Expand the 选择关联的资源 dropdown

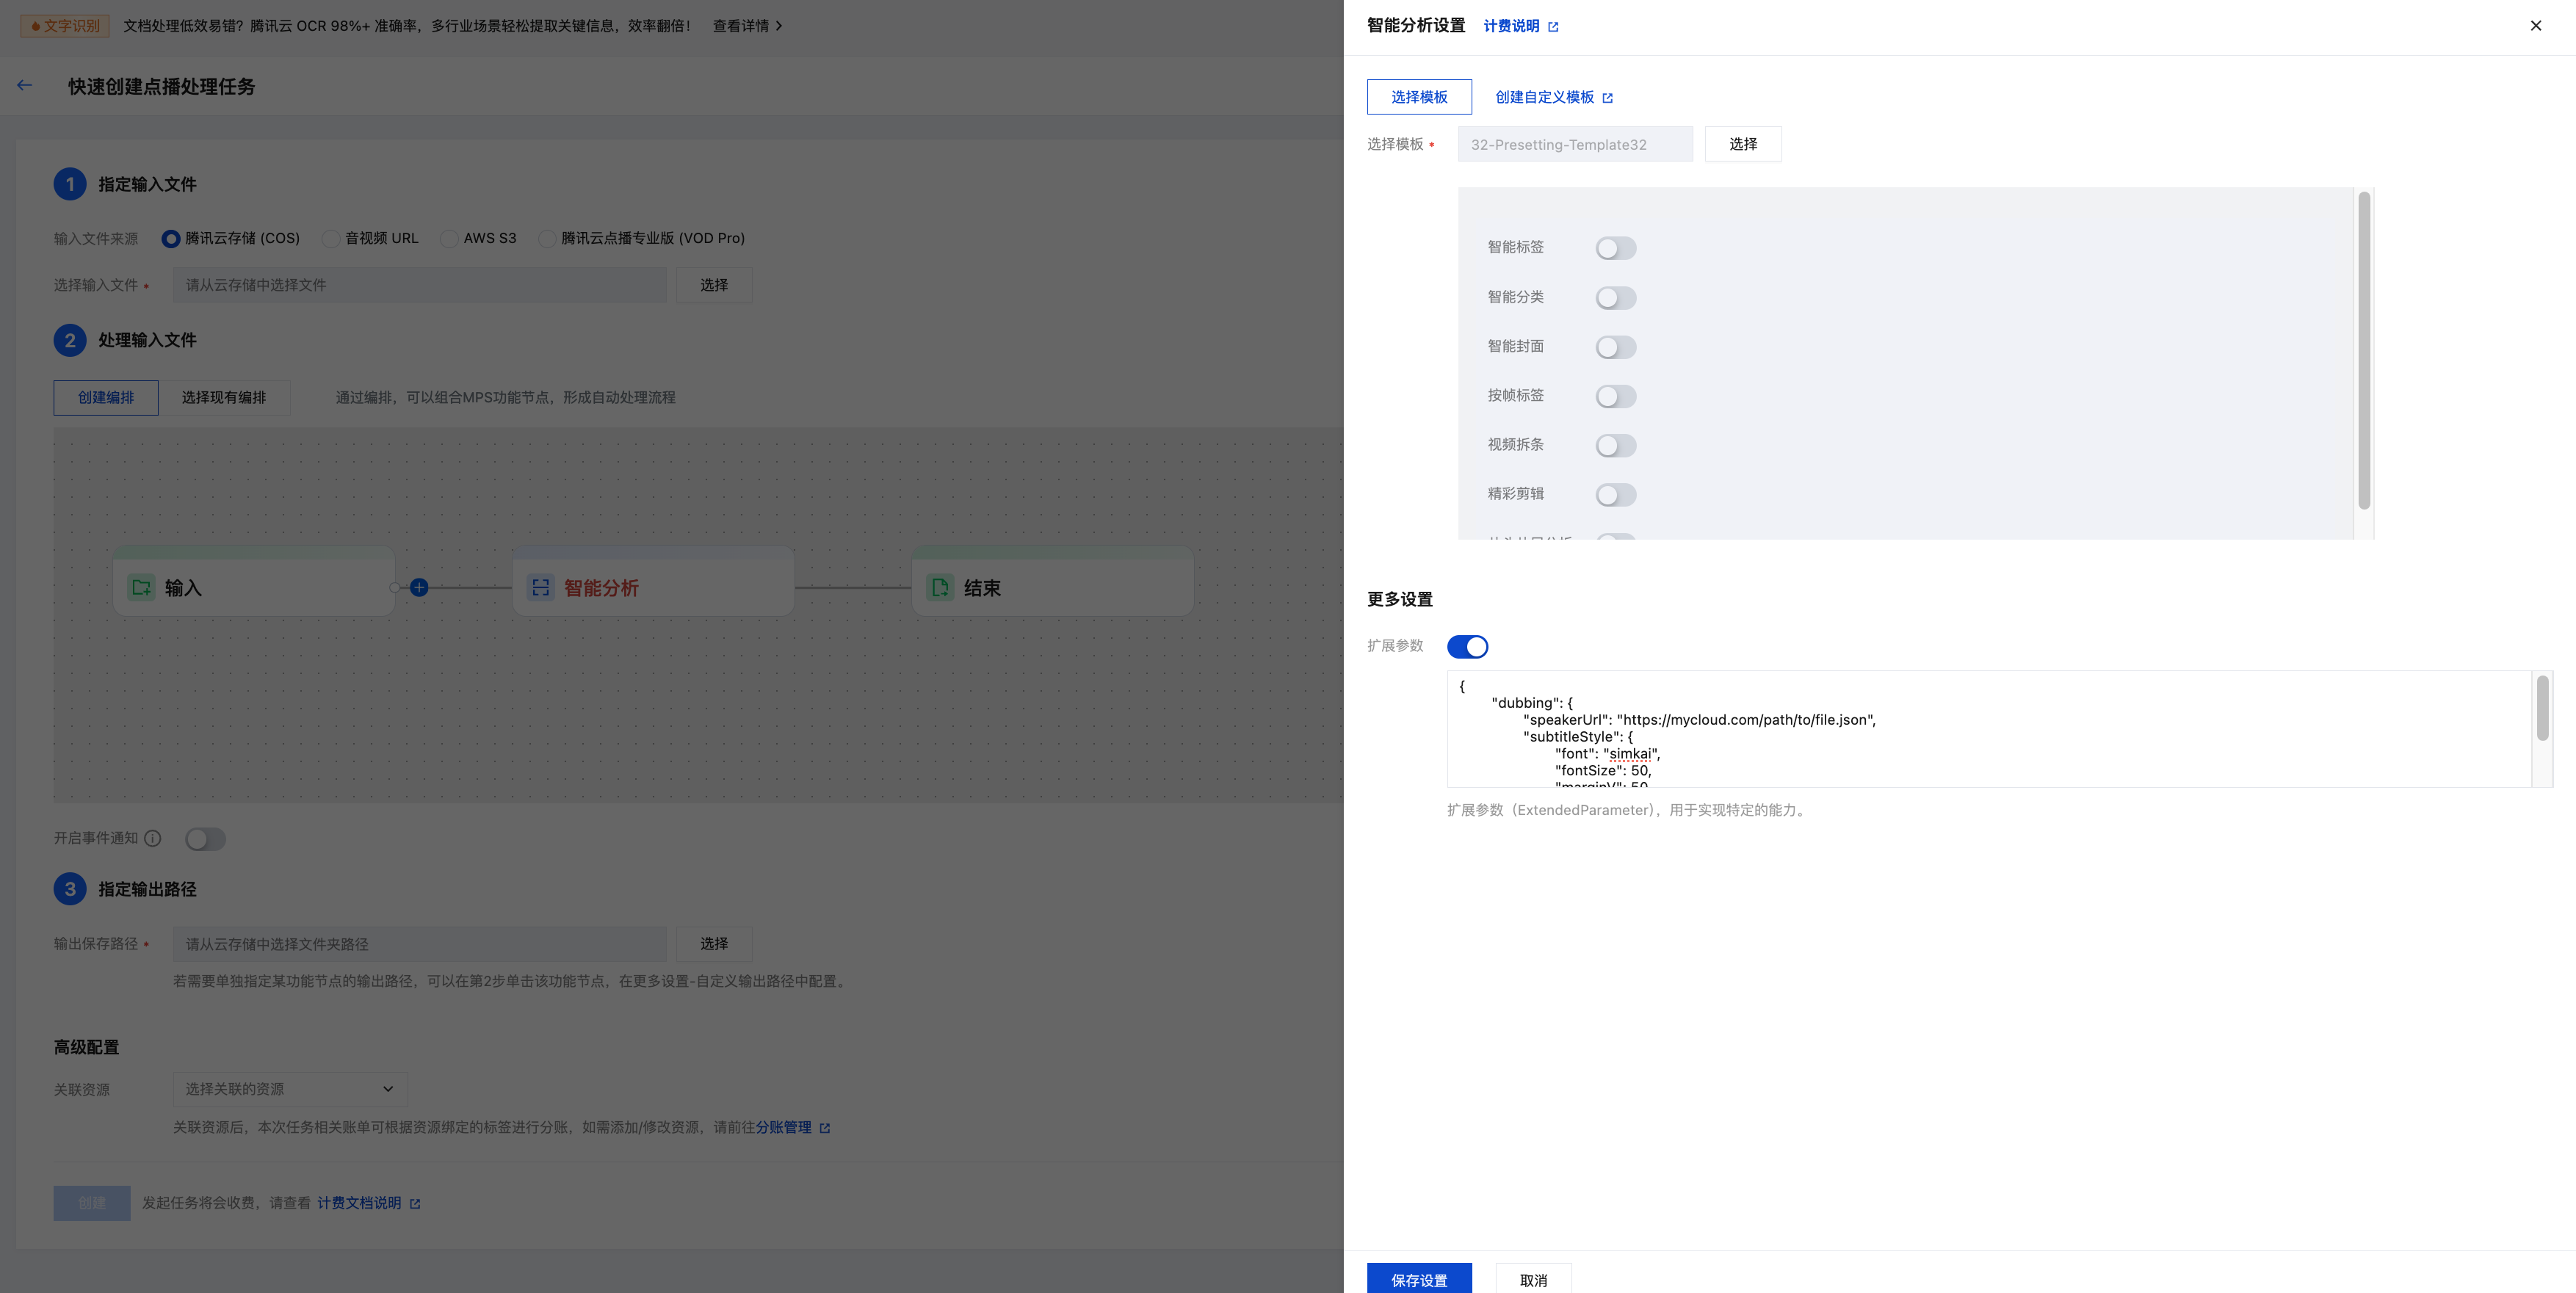(x=290, y=1089)
